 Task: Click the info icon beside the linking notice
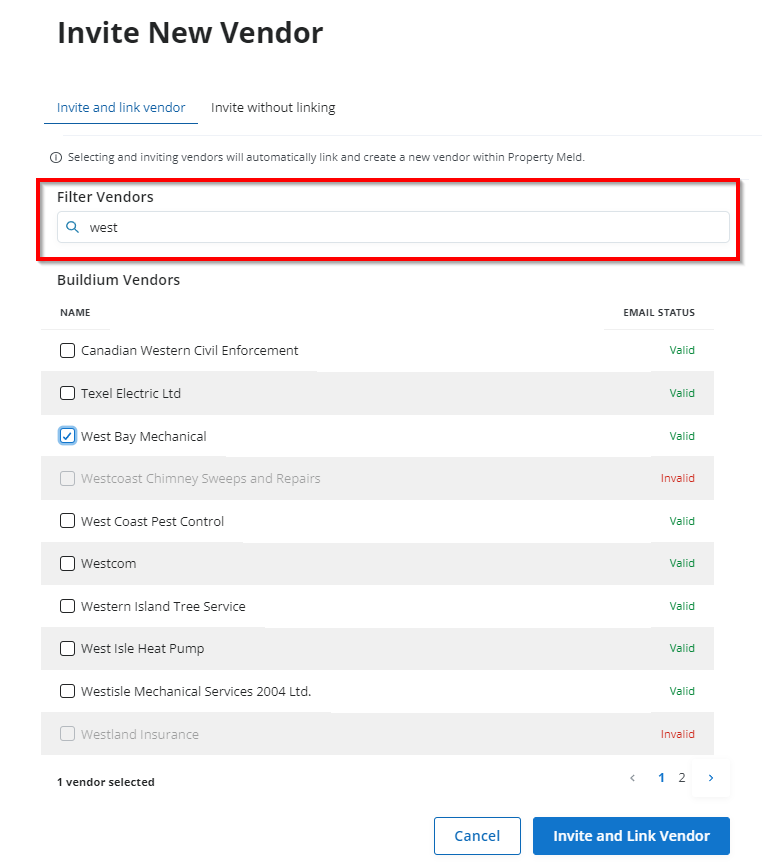pyautogui.click(x=56, y=158)
